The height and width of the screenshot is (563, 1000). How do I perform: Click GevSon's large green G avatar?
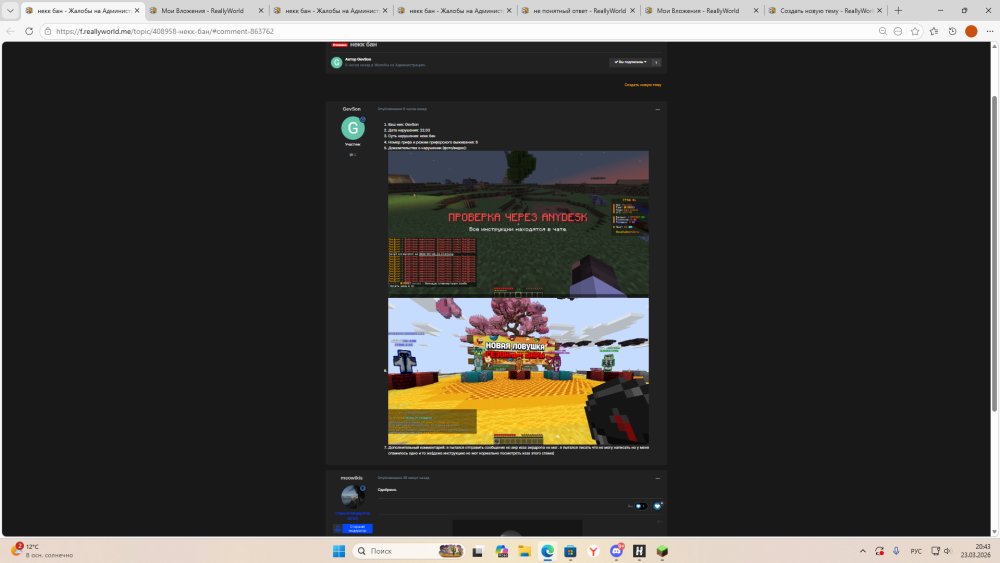tap(353, 128)
